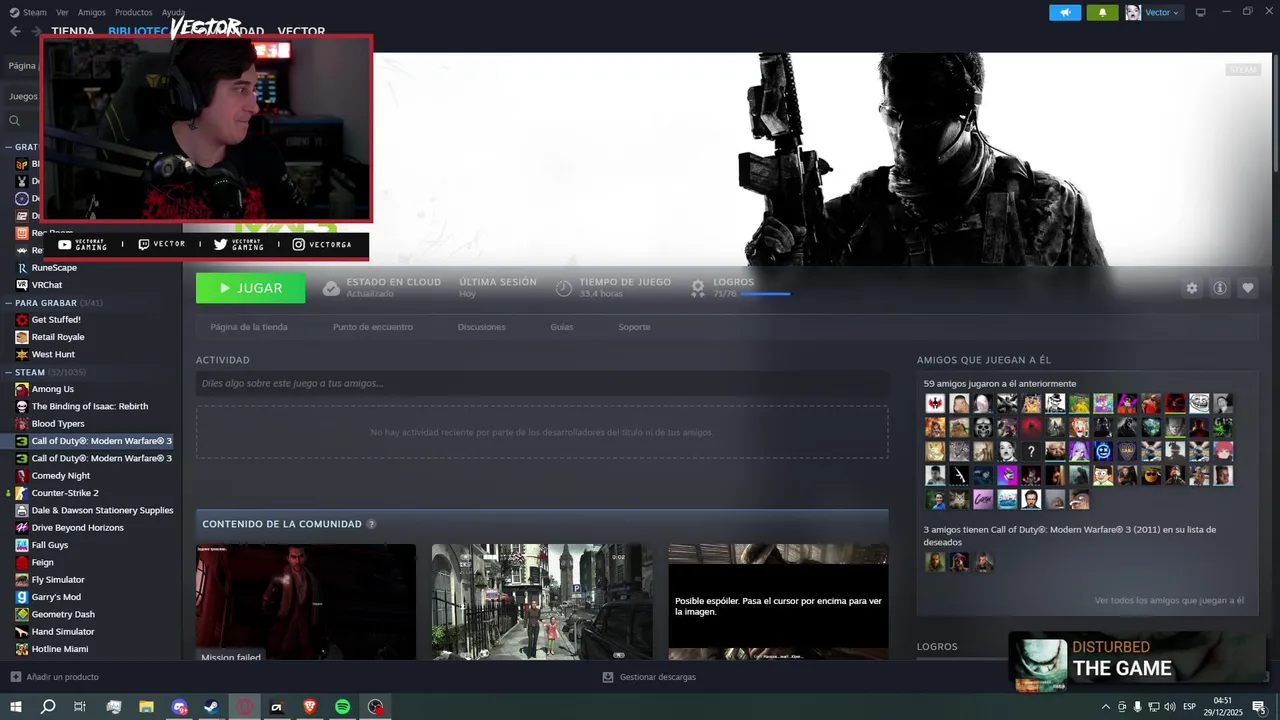Click help icon beside Contenido de la comunidad
Viewport: 1280px width, 720px height.
click(x=371, y=524)
